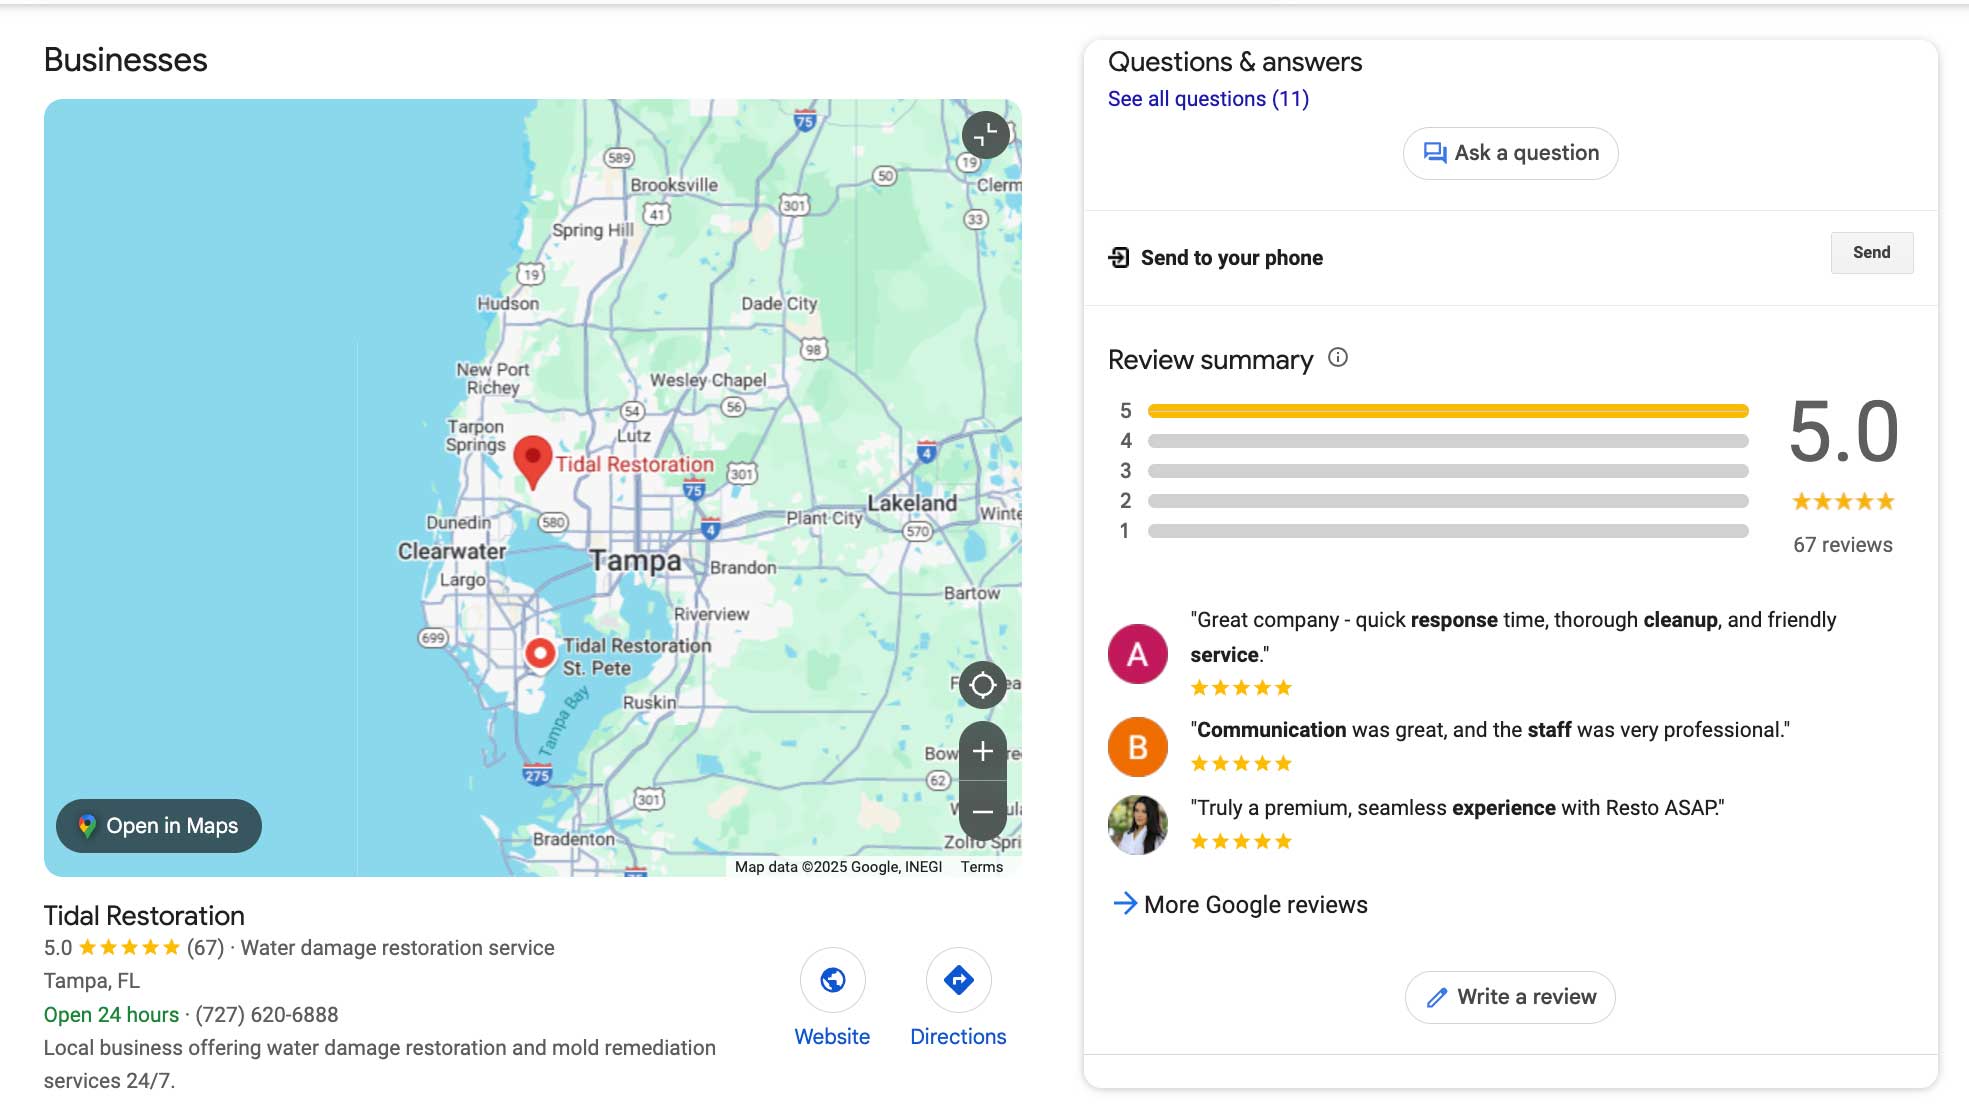This screenshot has height=1117, width=1969.
Task: Click the Website globe icon
Action: pyautogui.click(x=832, y=980)
